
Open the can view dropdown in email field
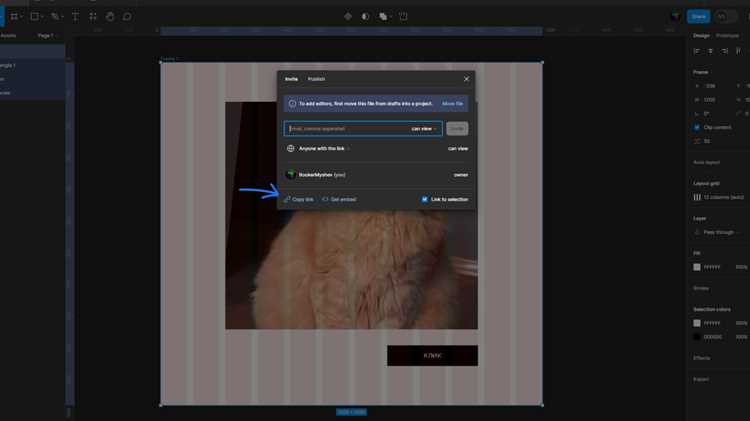tap(424, 129)
